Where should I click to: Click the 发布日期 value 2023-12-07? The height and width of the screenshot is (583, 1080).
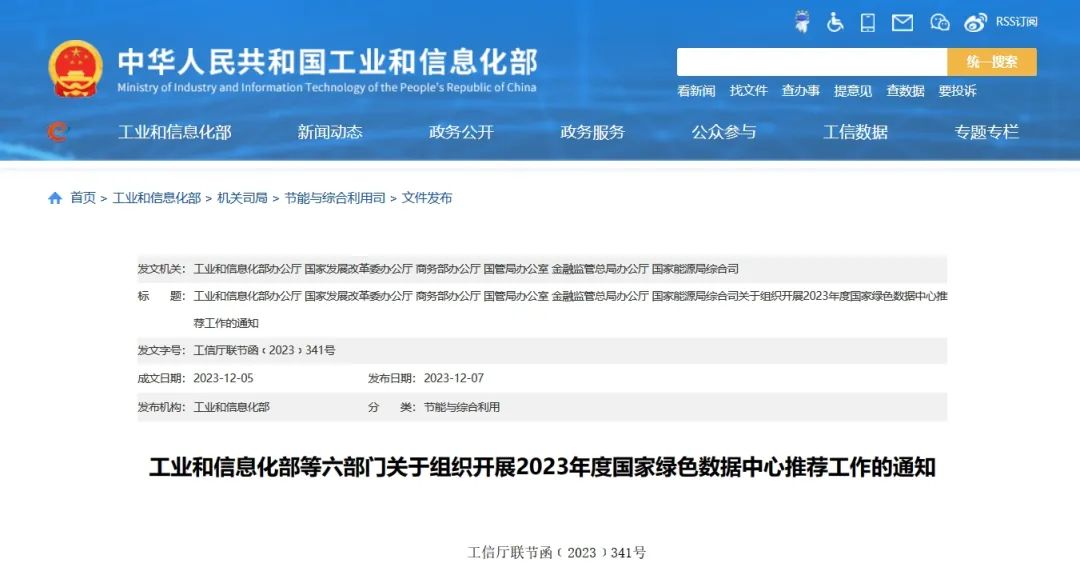click(x=454, y=378)
